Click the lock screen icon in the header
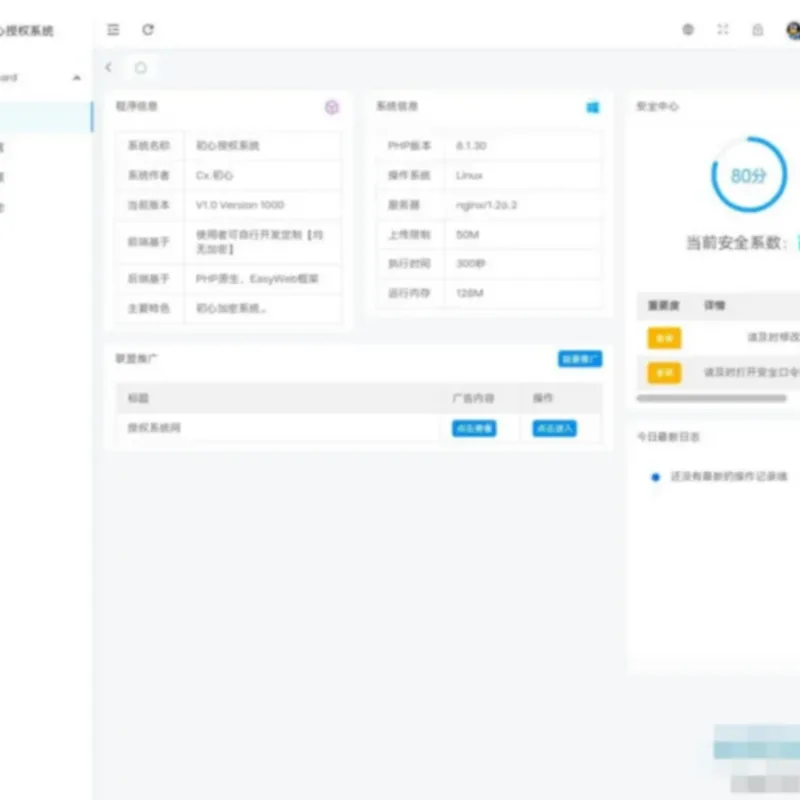The width and height of the screenshot is (800, 800). (758, 30)
